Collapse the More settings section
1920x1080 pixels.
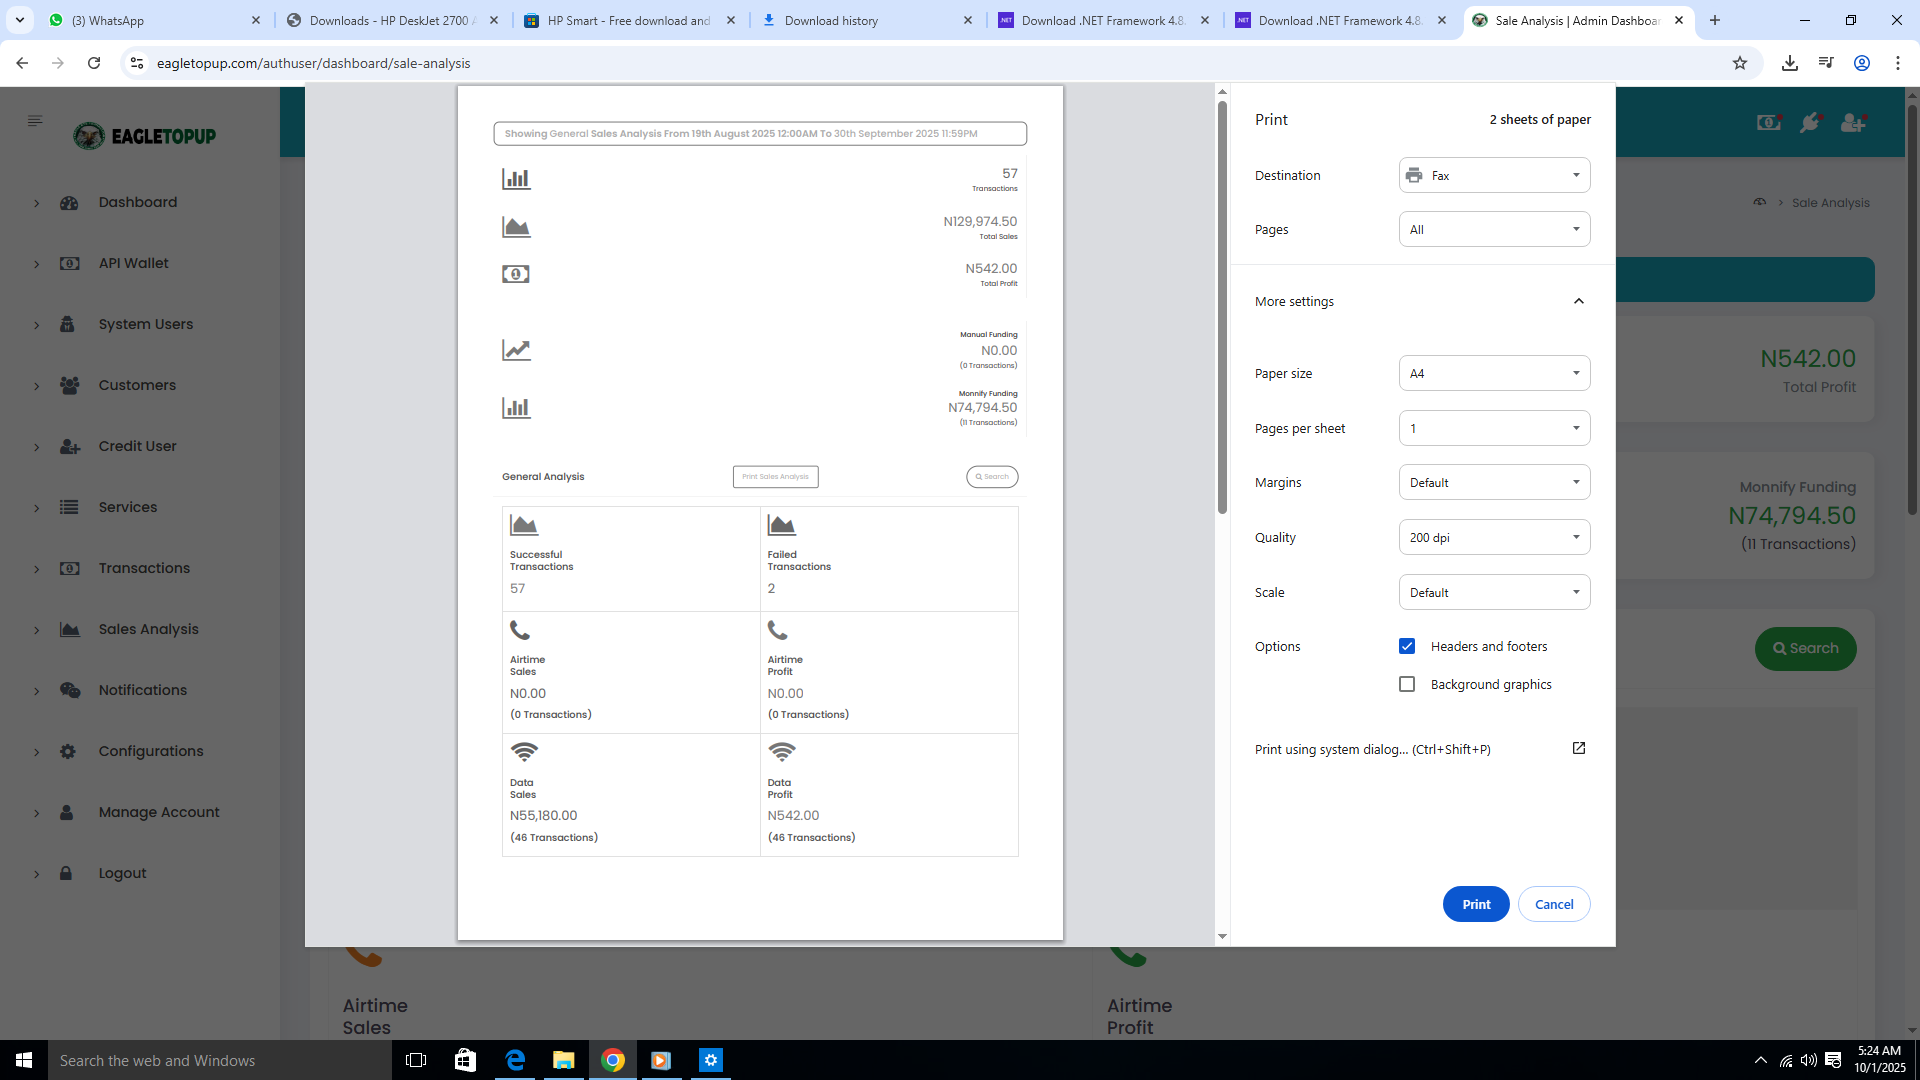click(1578, 301)
